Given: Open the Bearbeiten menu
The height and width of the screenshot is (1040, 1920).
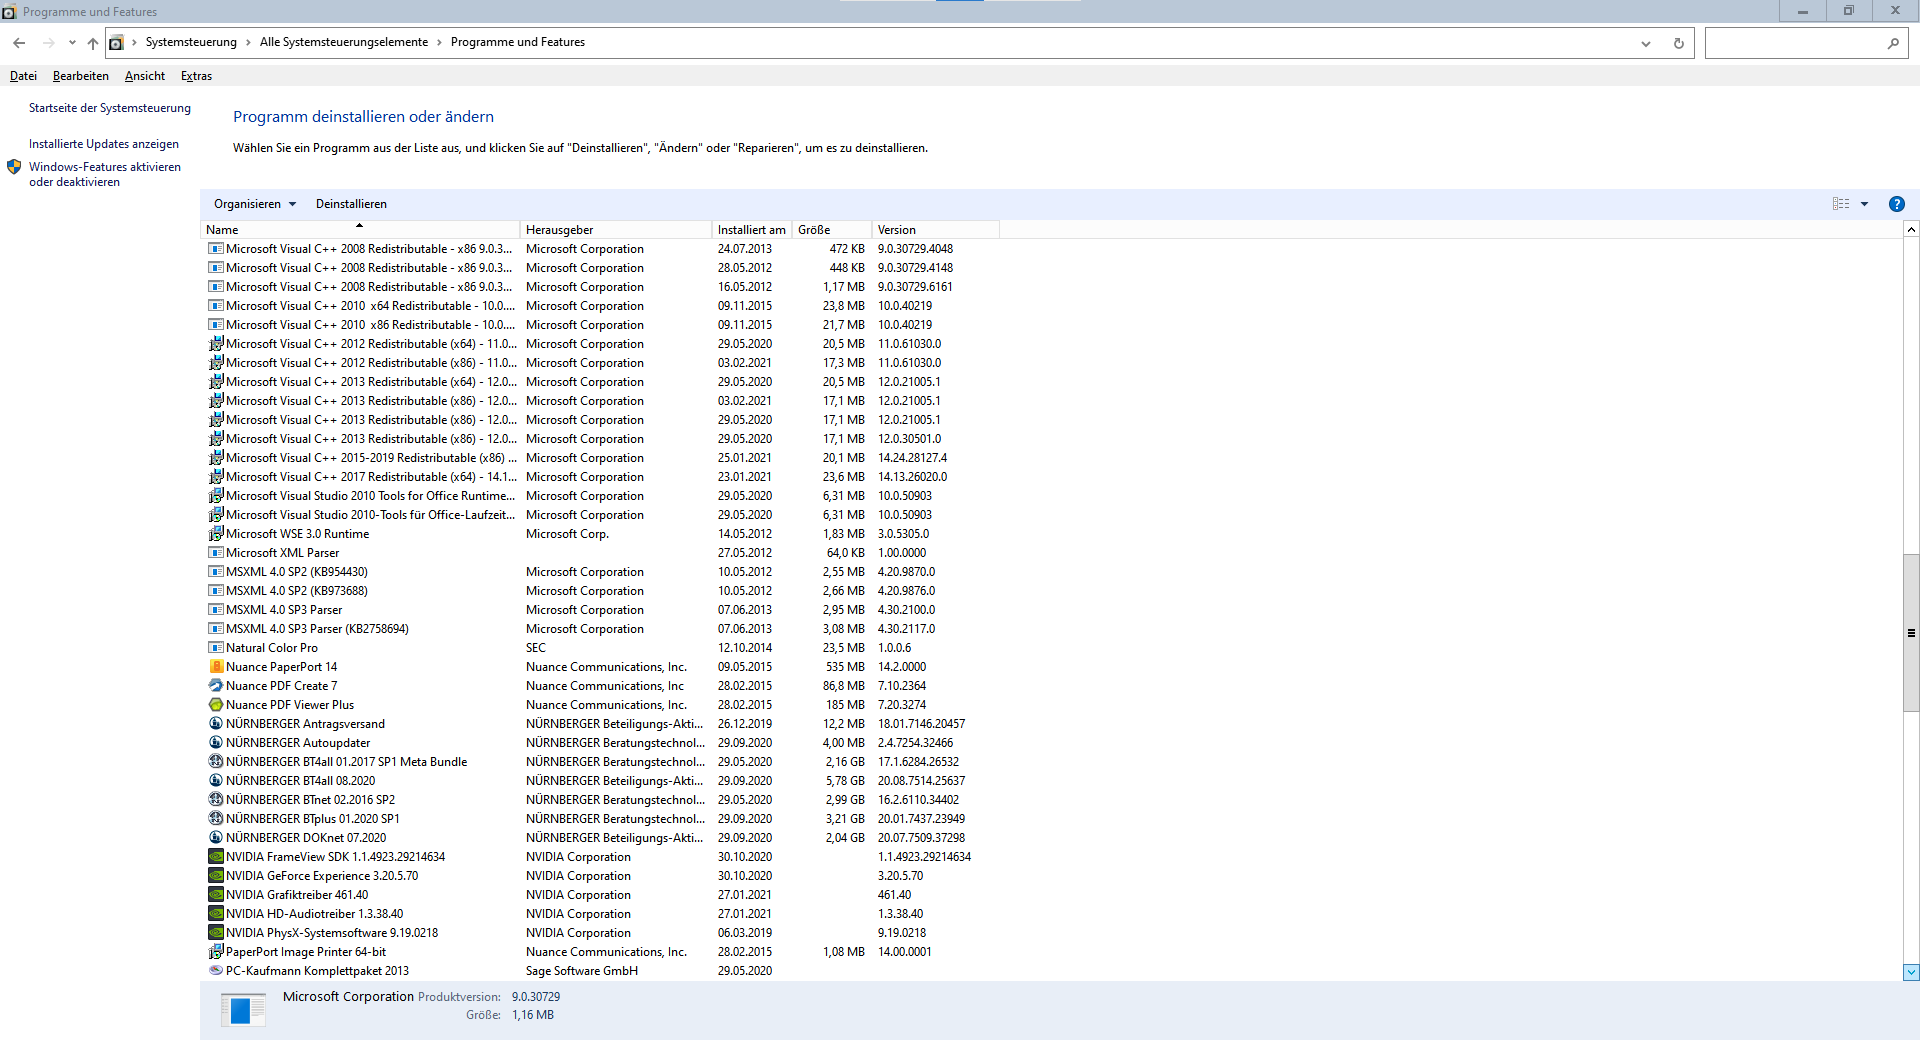Looking at the screenshot, I should (x=81, y=76).
